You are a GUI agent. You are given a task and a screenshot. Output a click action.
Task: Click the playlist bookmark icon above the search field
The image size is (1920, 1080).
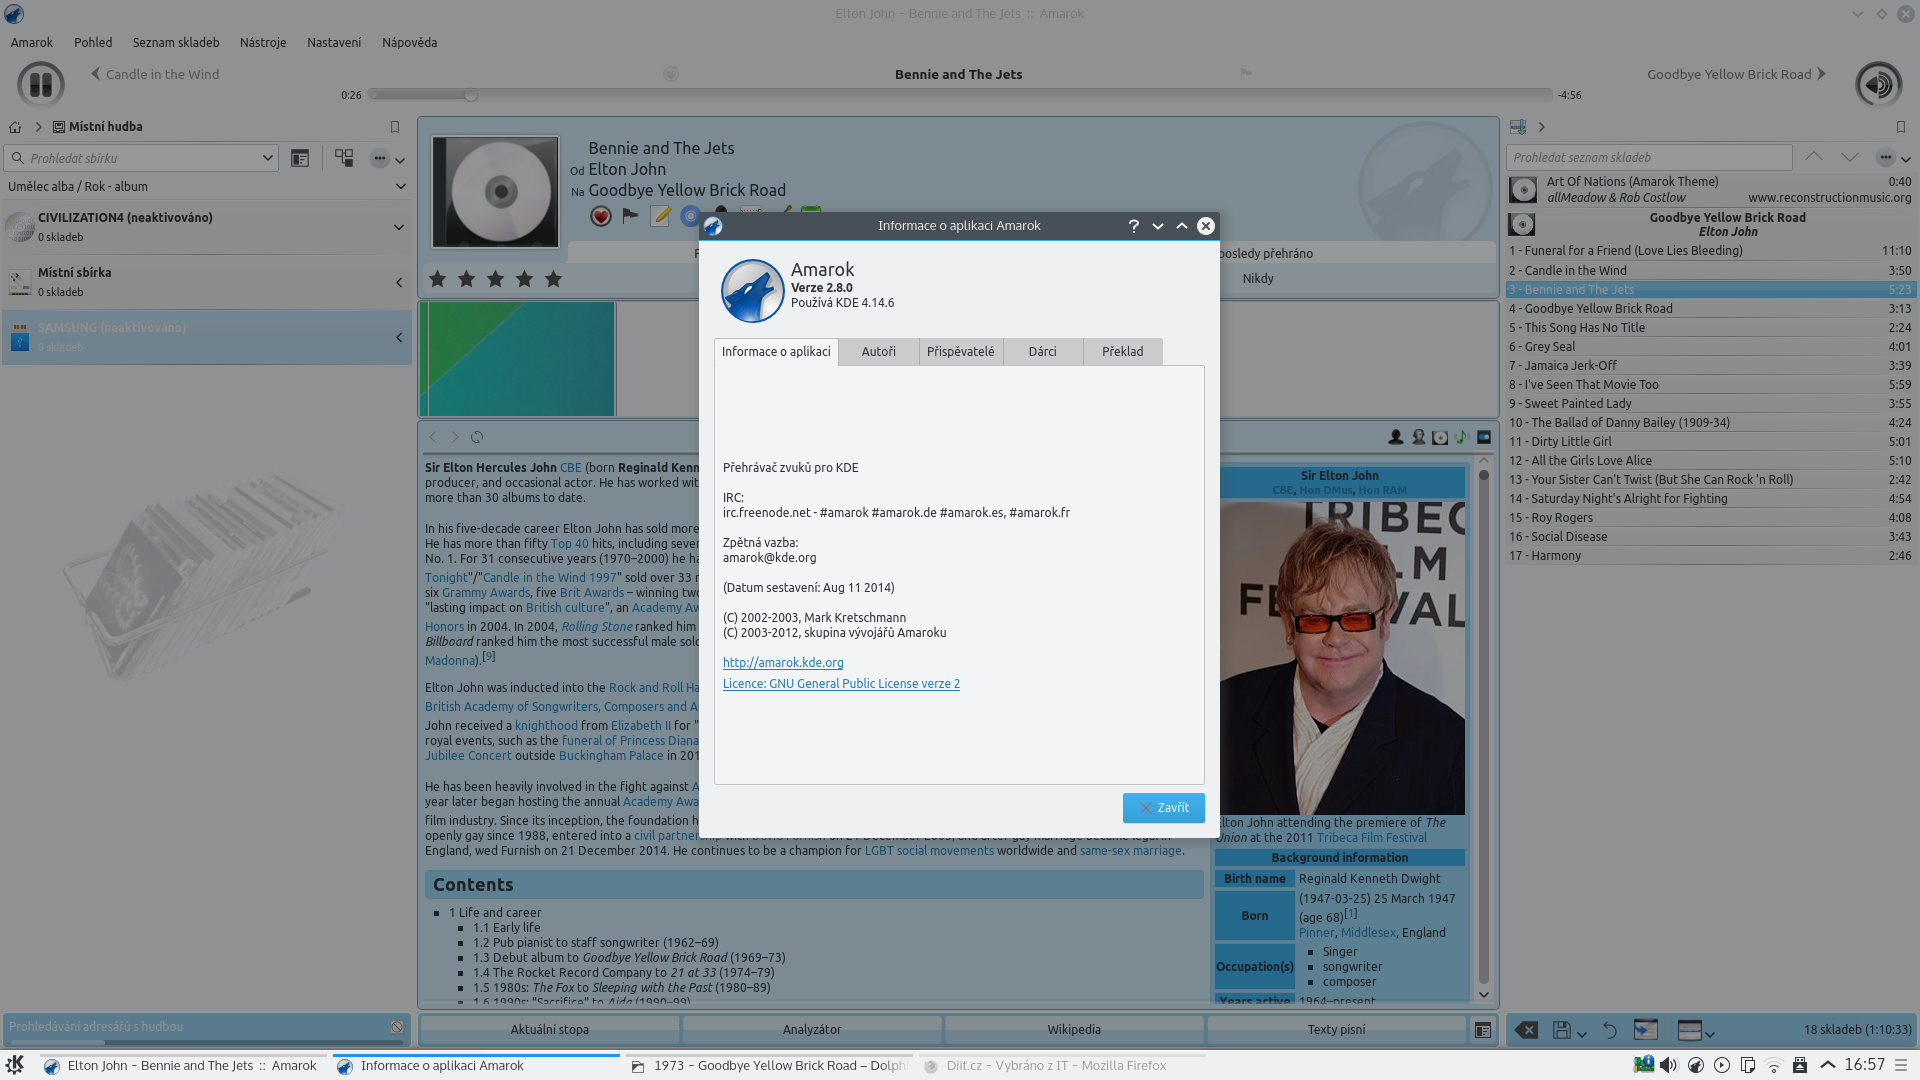pos(1901,127)
